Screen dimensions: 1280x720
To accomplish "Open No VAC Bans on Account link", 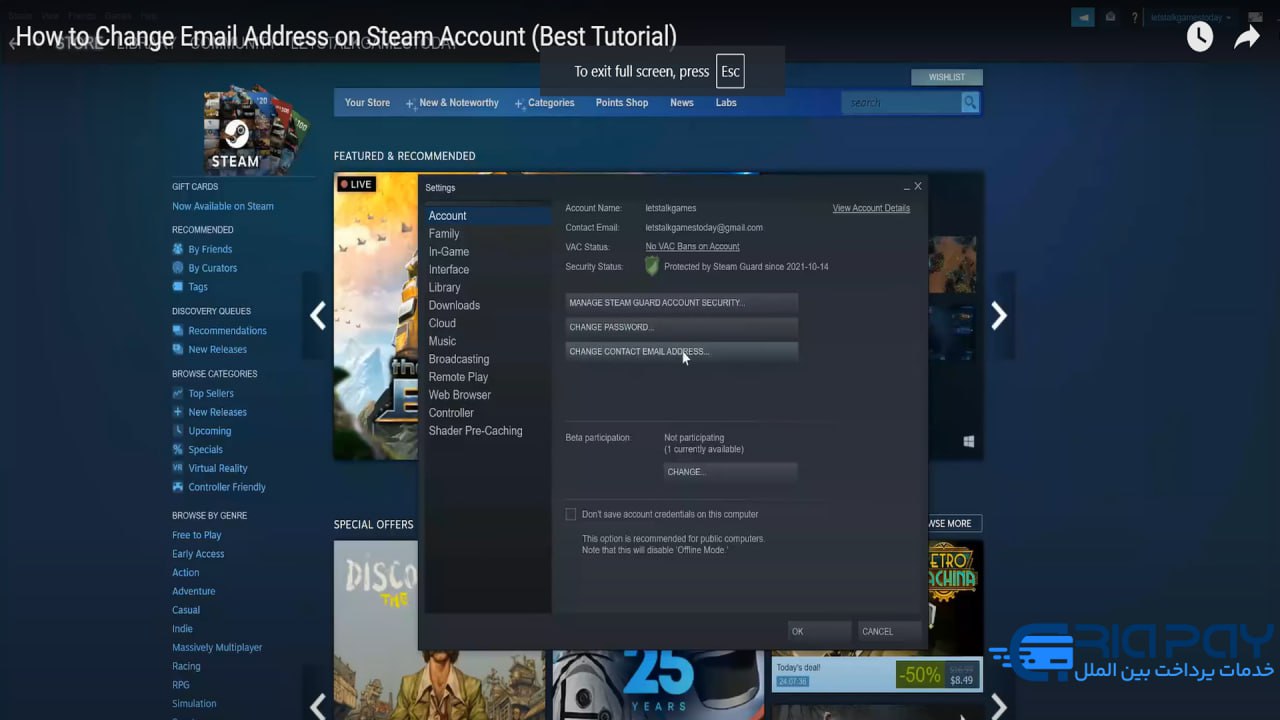I will click(692, 247).
